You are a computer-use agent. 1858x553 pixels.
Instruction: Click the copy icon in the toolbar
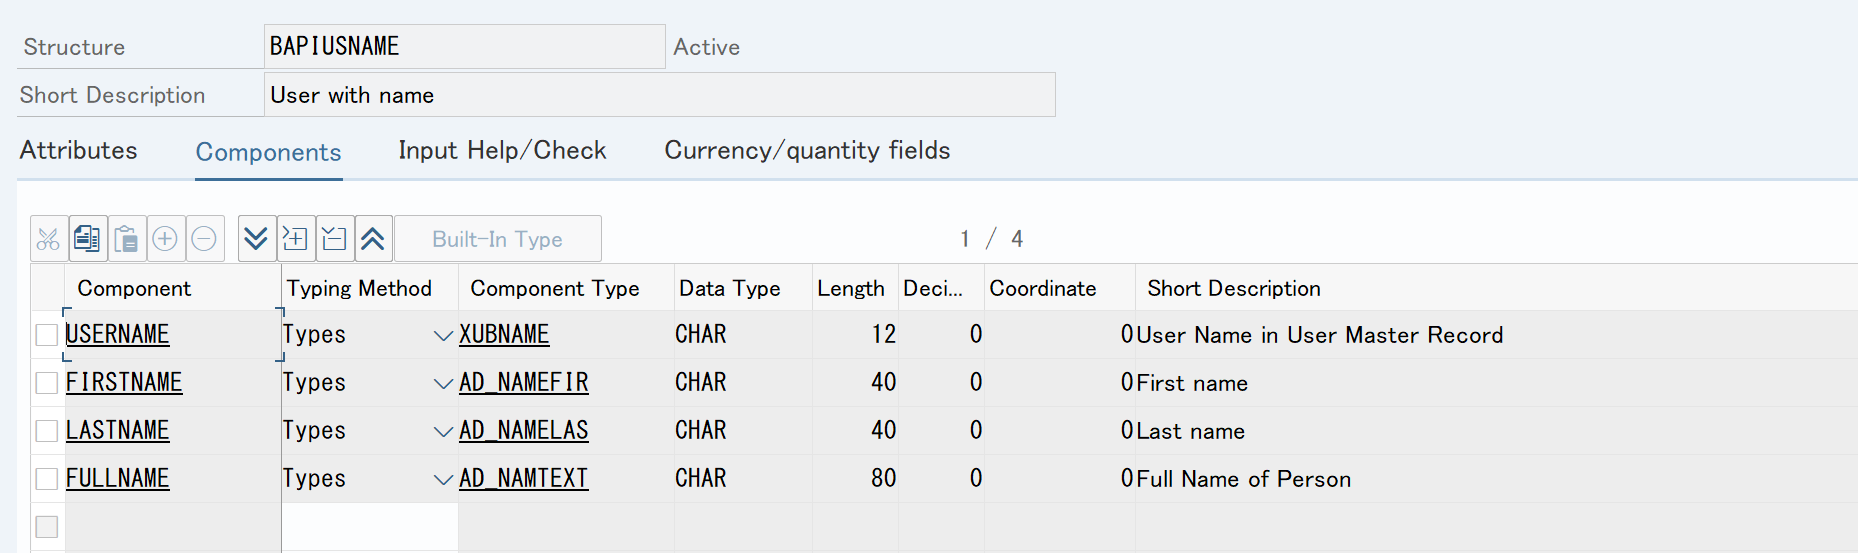tap(87, 239)
